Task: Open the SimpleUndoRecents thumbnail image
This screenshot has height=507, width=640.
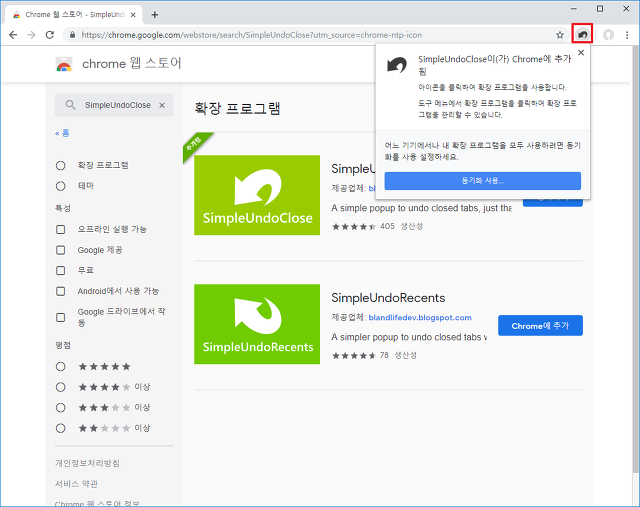Action: pyautogui.click(x=257, y=324)
